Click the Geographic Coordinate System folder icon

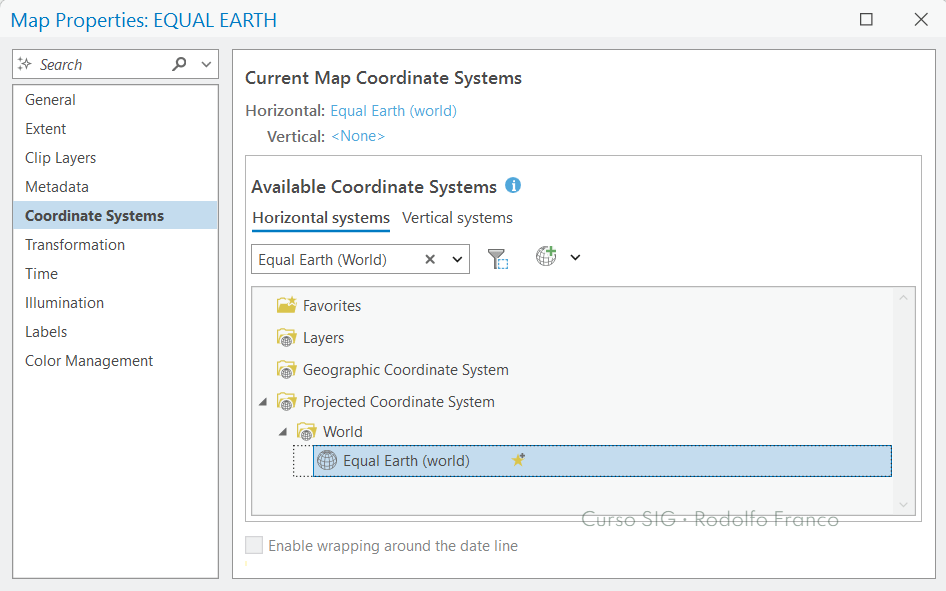(x=287, y=370)
